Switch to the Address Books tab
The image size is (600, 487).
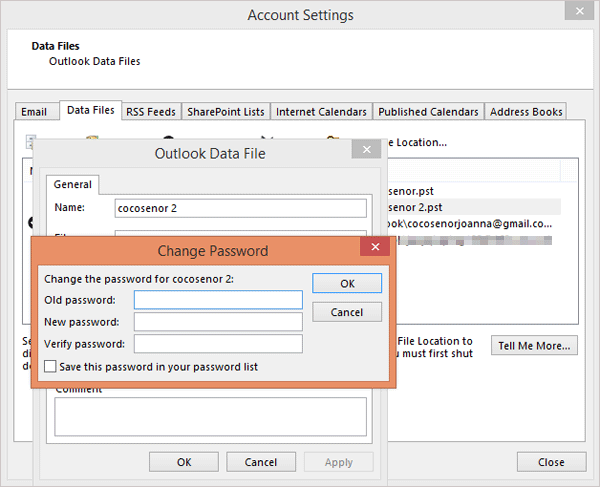click(x=526, y=112)
